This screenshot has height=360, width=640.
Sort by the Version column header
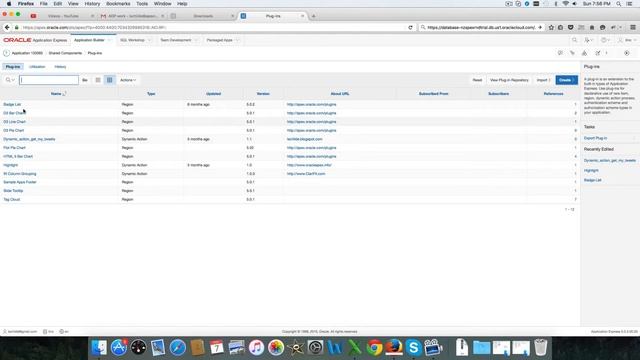(x=263, y=94)
